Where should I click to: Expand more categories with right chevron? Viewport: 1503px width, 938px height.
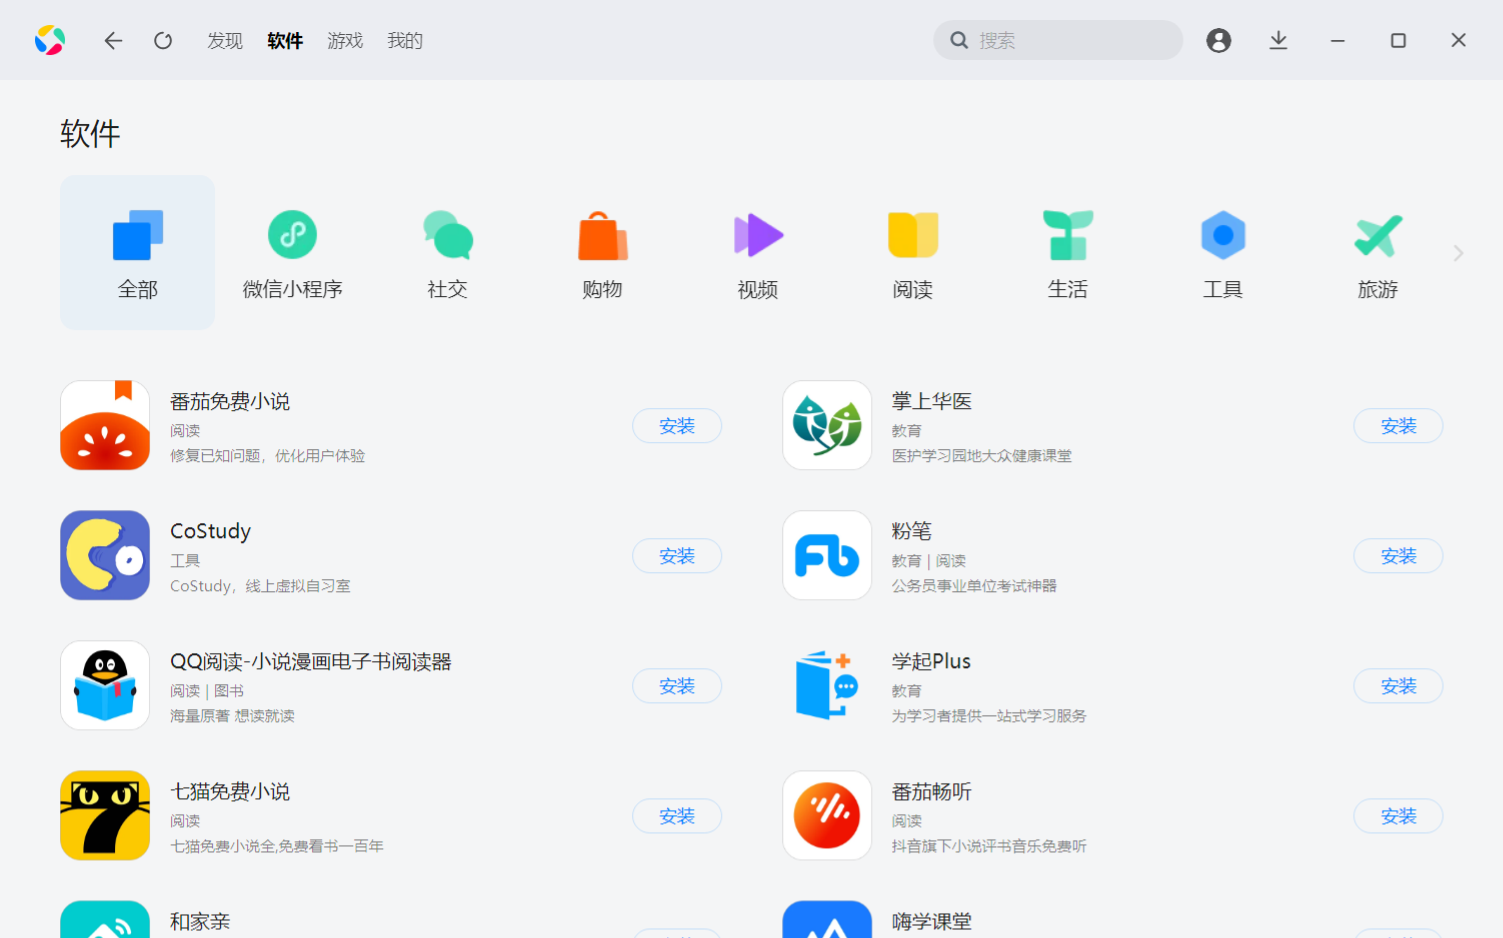click(x=1458, y=253)
